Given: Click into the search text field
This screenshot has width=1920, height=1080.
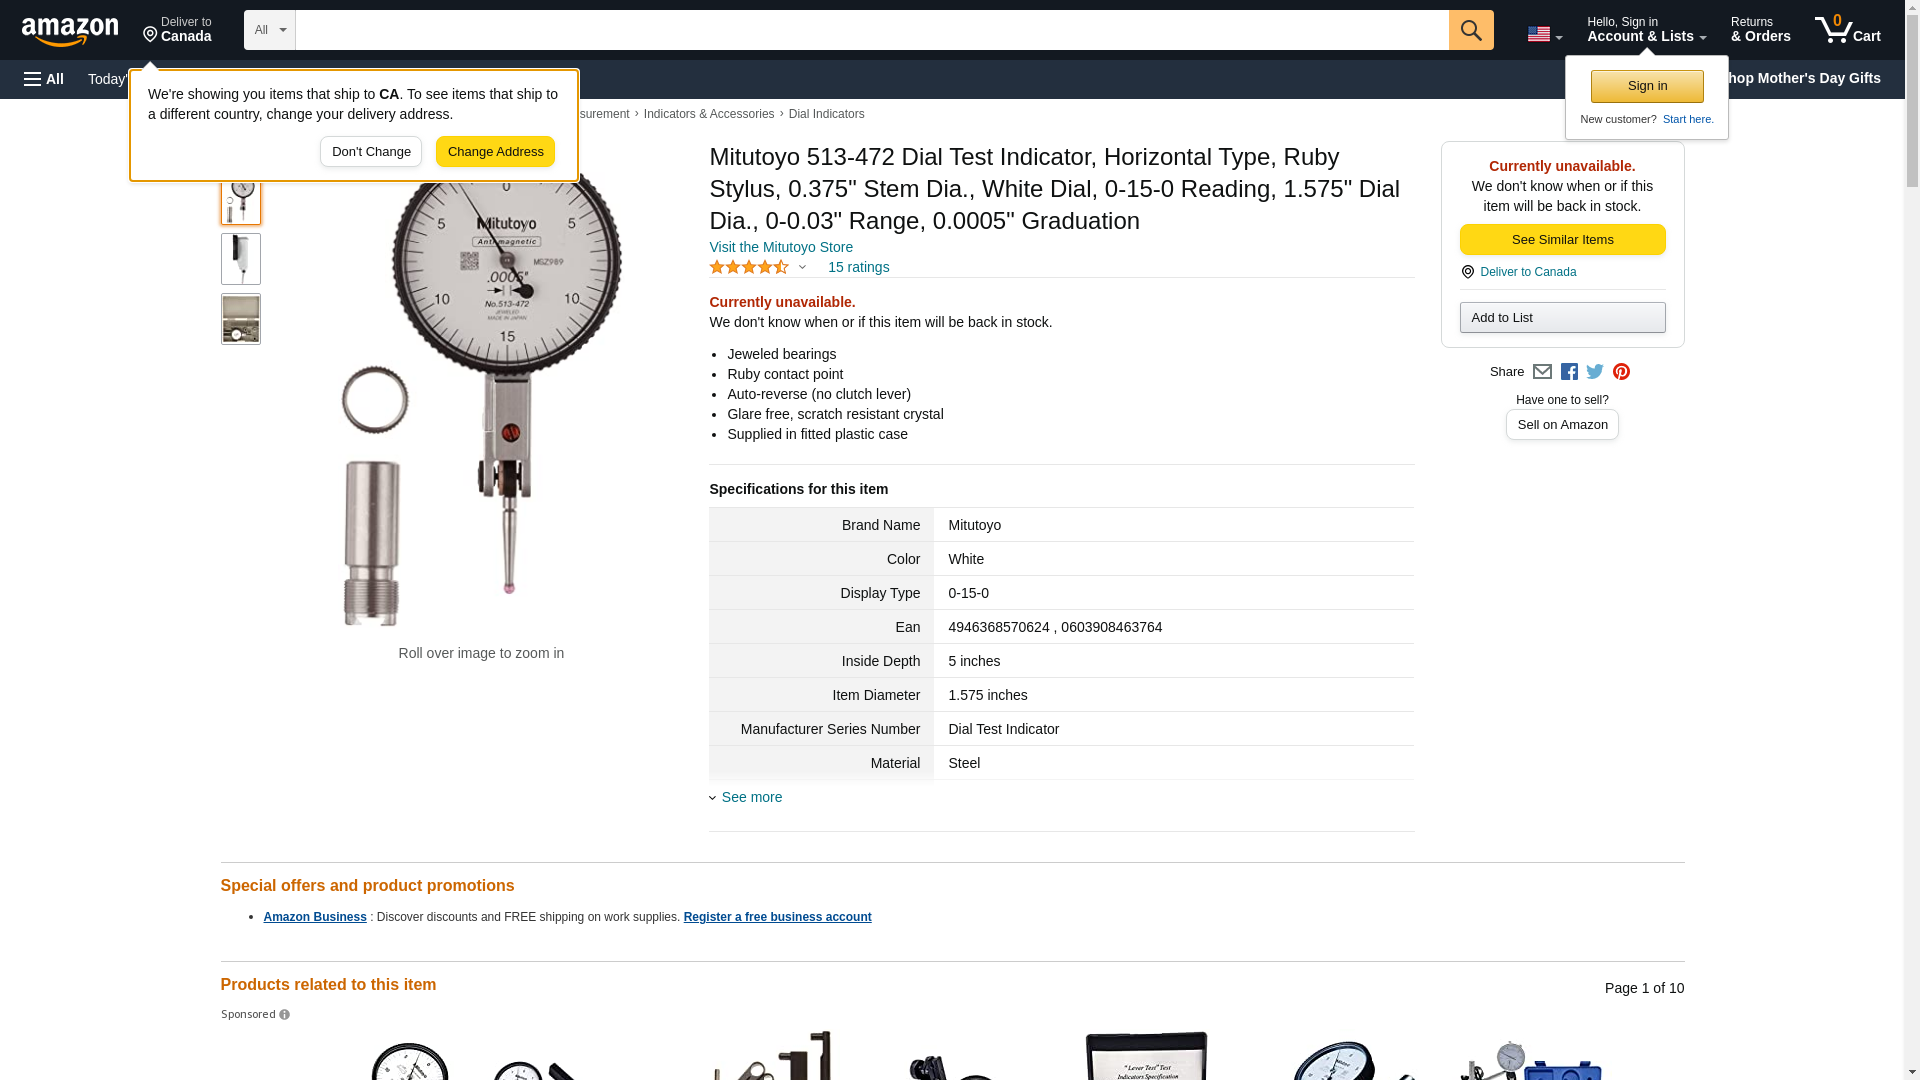Looking at the screenshot, I should (872, 30).
